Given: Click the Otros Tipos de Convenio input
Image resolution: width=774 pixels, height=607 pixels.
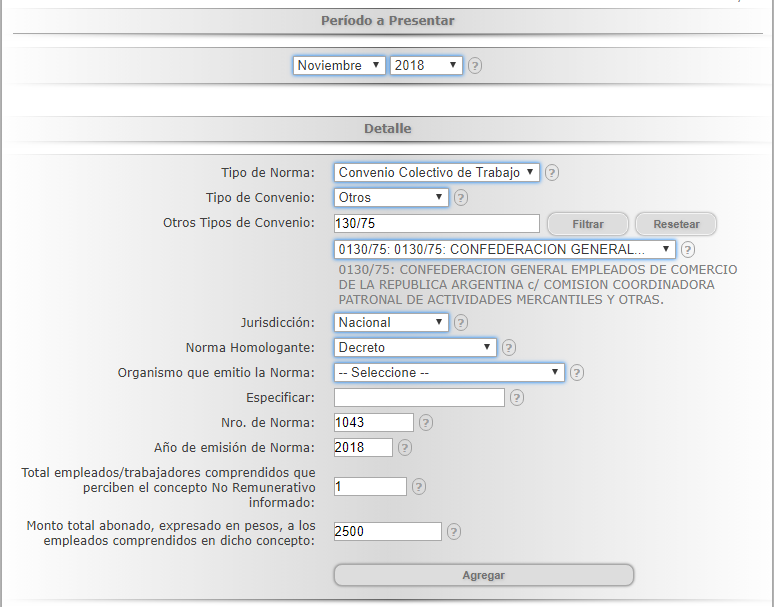Looking at the screenshot, I should coord(436,223).
